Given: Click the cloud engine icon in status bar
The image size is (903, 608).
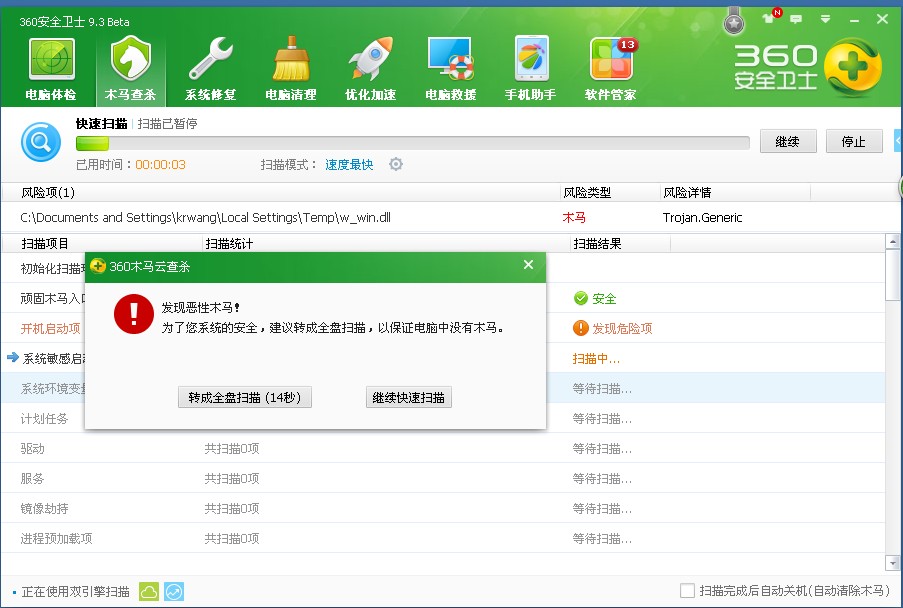Looking at the screenshot, I should coord(149,591).
